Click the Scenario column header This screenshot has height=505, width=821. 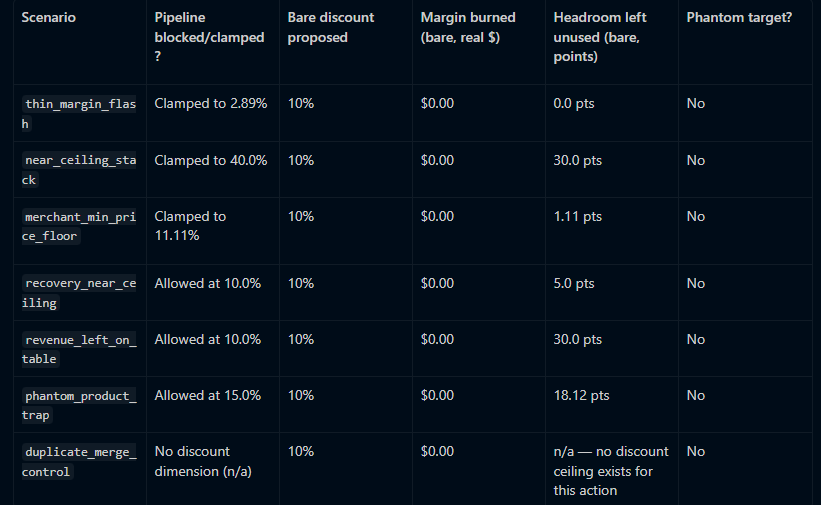[49, 18]
